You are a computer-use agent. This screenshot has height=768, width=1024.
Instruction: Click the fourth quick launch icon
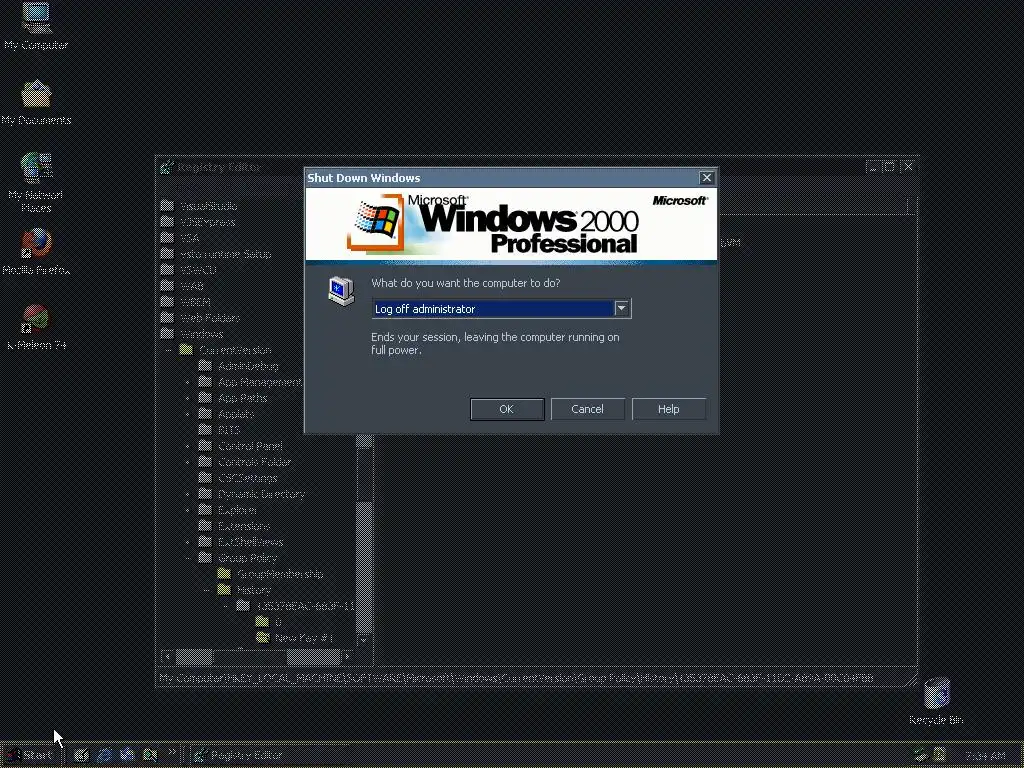[150, 755]
